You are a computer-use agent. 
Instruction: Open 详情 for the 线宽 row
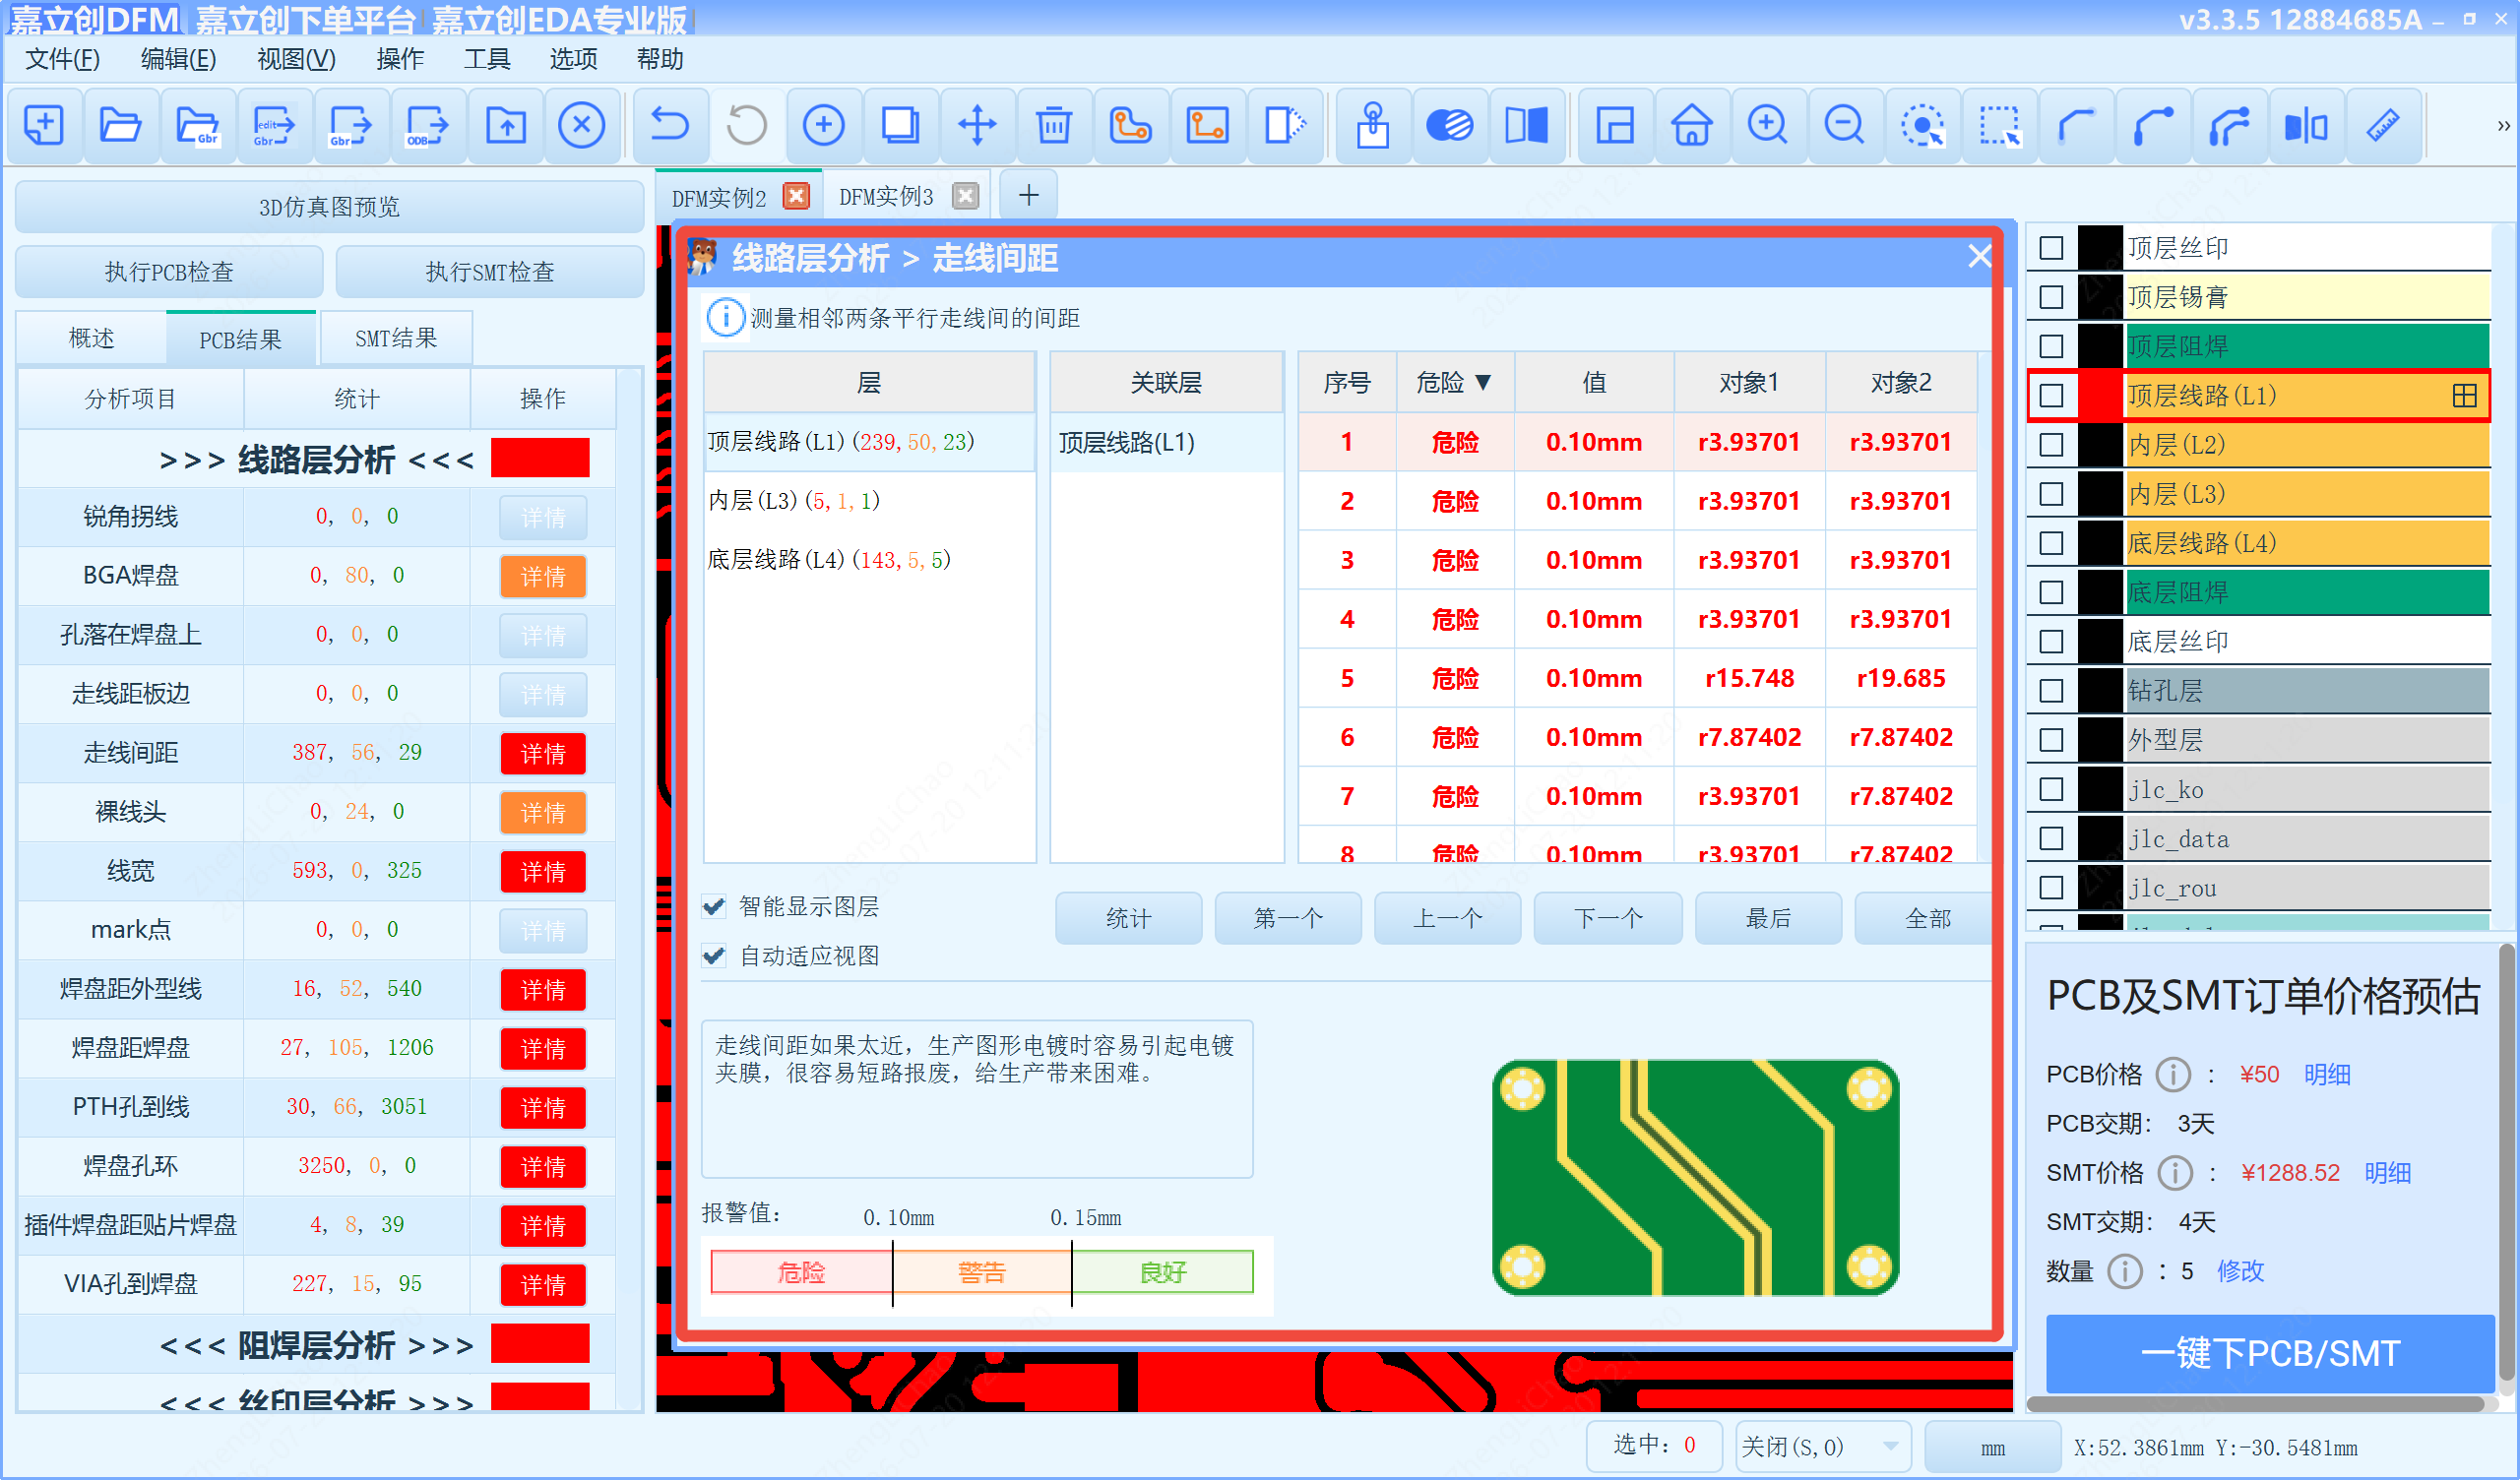(543, 872)
